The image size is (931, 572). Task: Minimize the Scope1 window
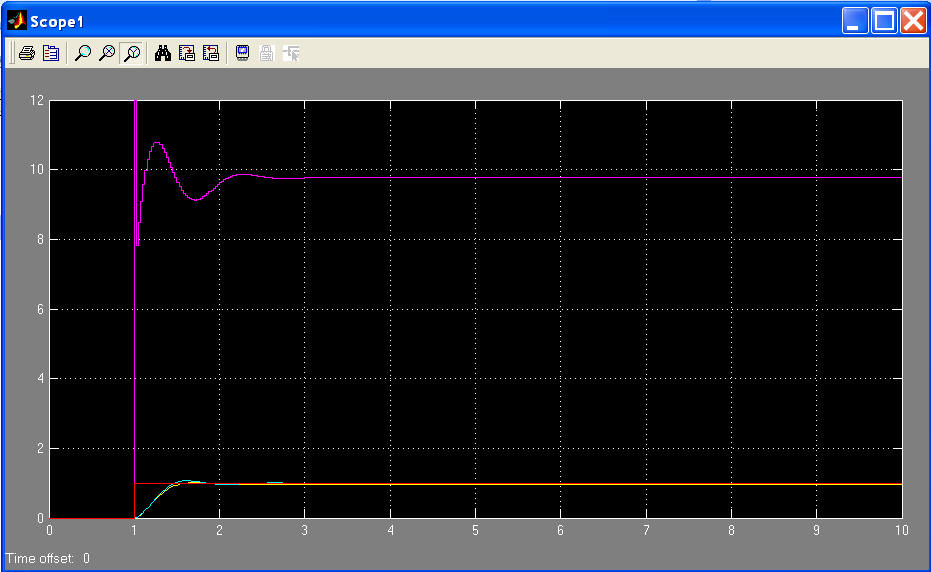coord(855,21)
